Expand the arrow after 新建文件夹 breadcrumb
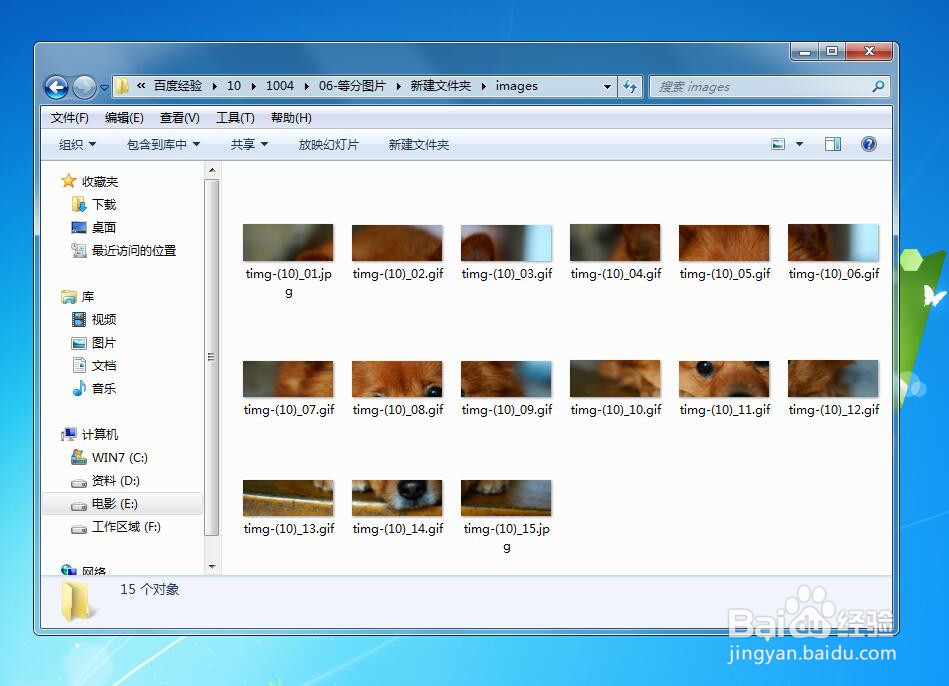Viewport: 949px width, 686px height. click(x=484, y=87)
